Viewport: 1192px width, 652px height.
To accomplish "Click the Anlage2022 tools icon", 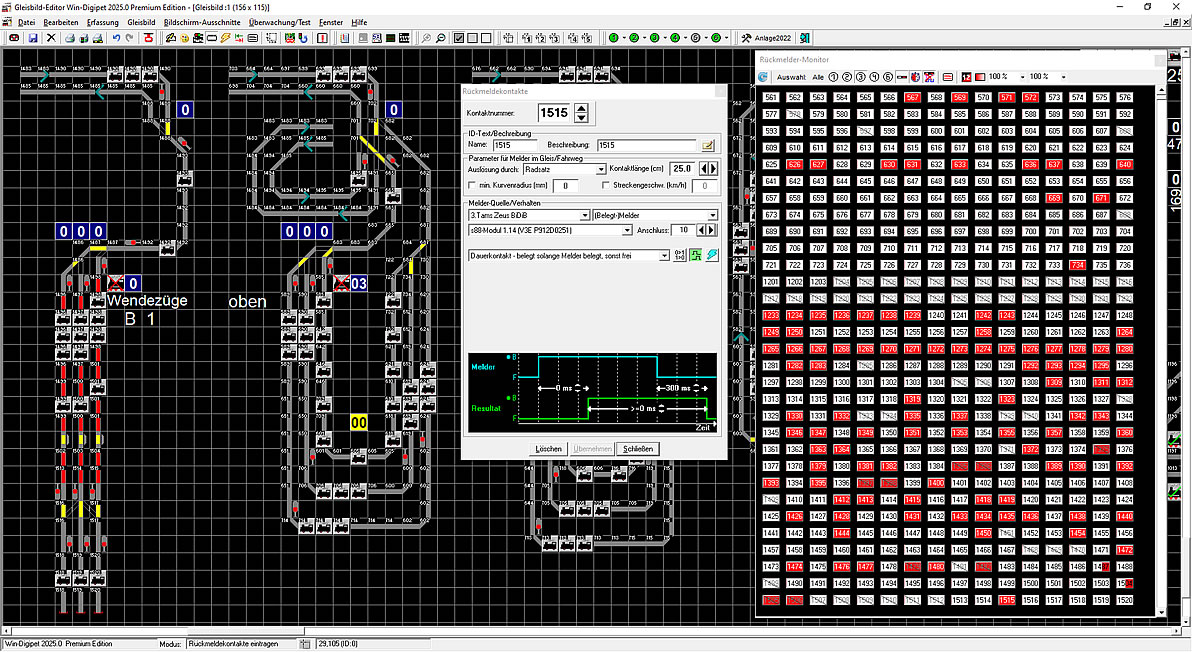I will tap(747, 38).
